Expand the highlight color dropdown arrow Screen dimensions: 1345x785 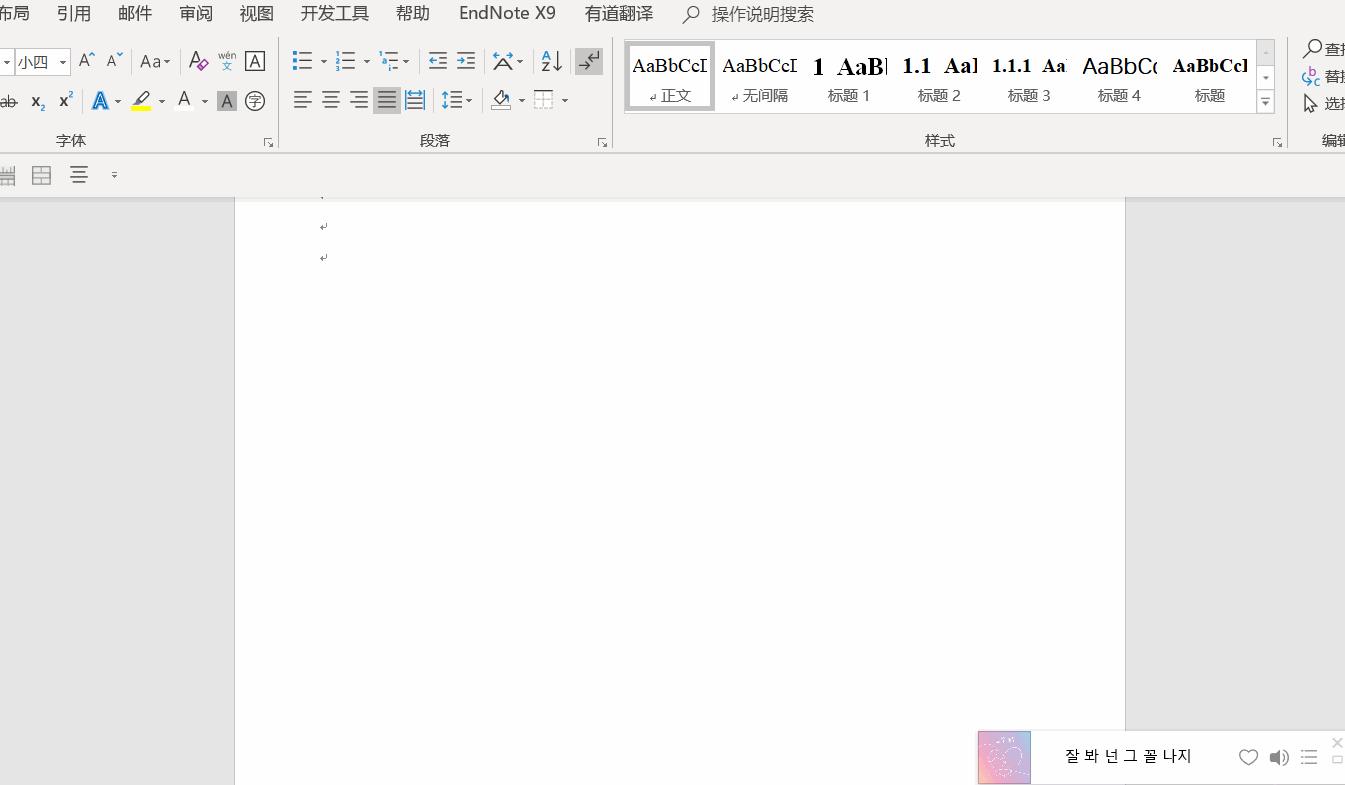(x=162, y=101)
